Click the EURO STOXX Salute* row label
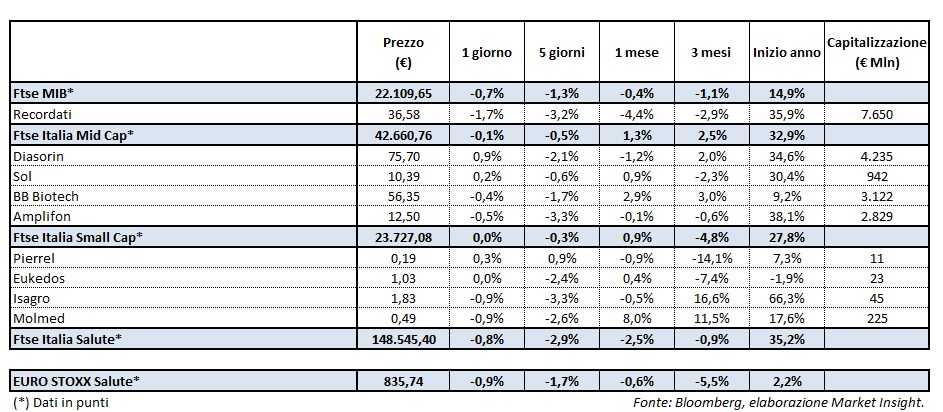This screenshot has width=943, height=412. point(76,379)
